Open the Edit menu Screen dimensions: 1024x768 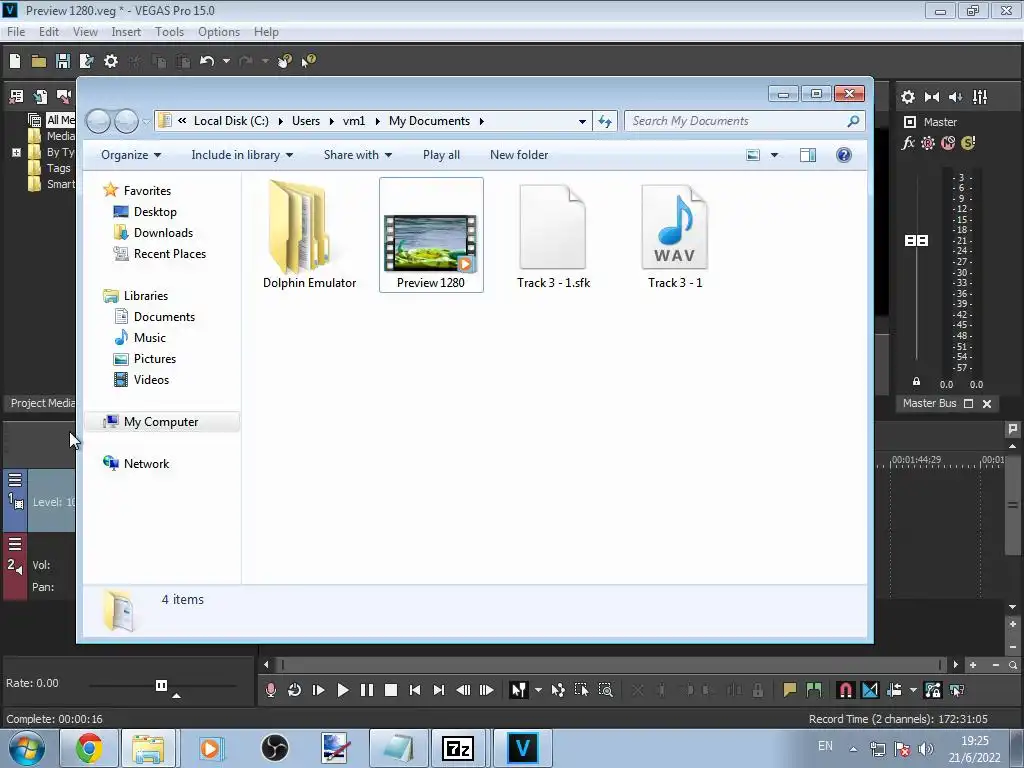click(x=49, y=32)
